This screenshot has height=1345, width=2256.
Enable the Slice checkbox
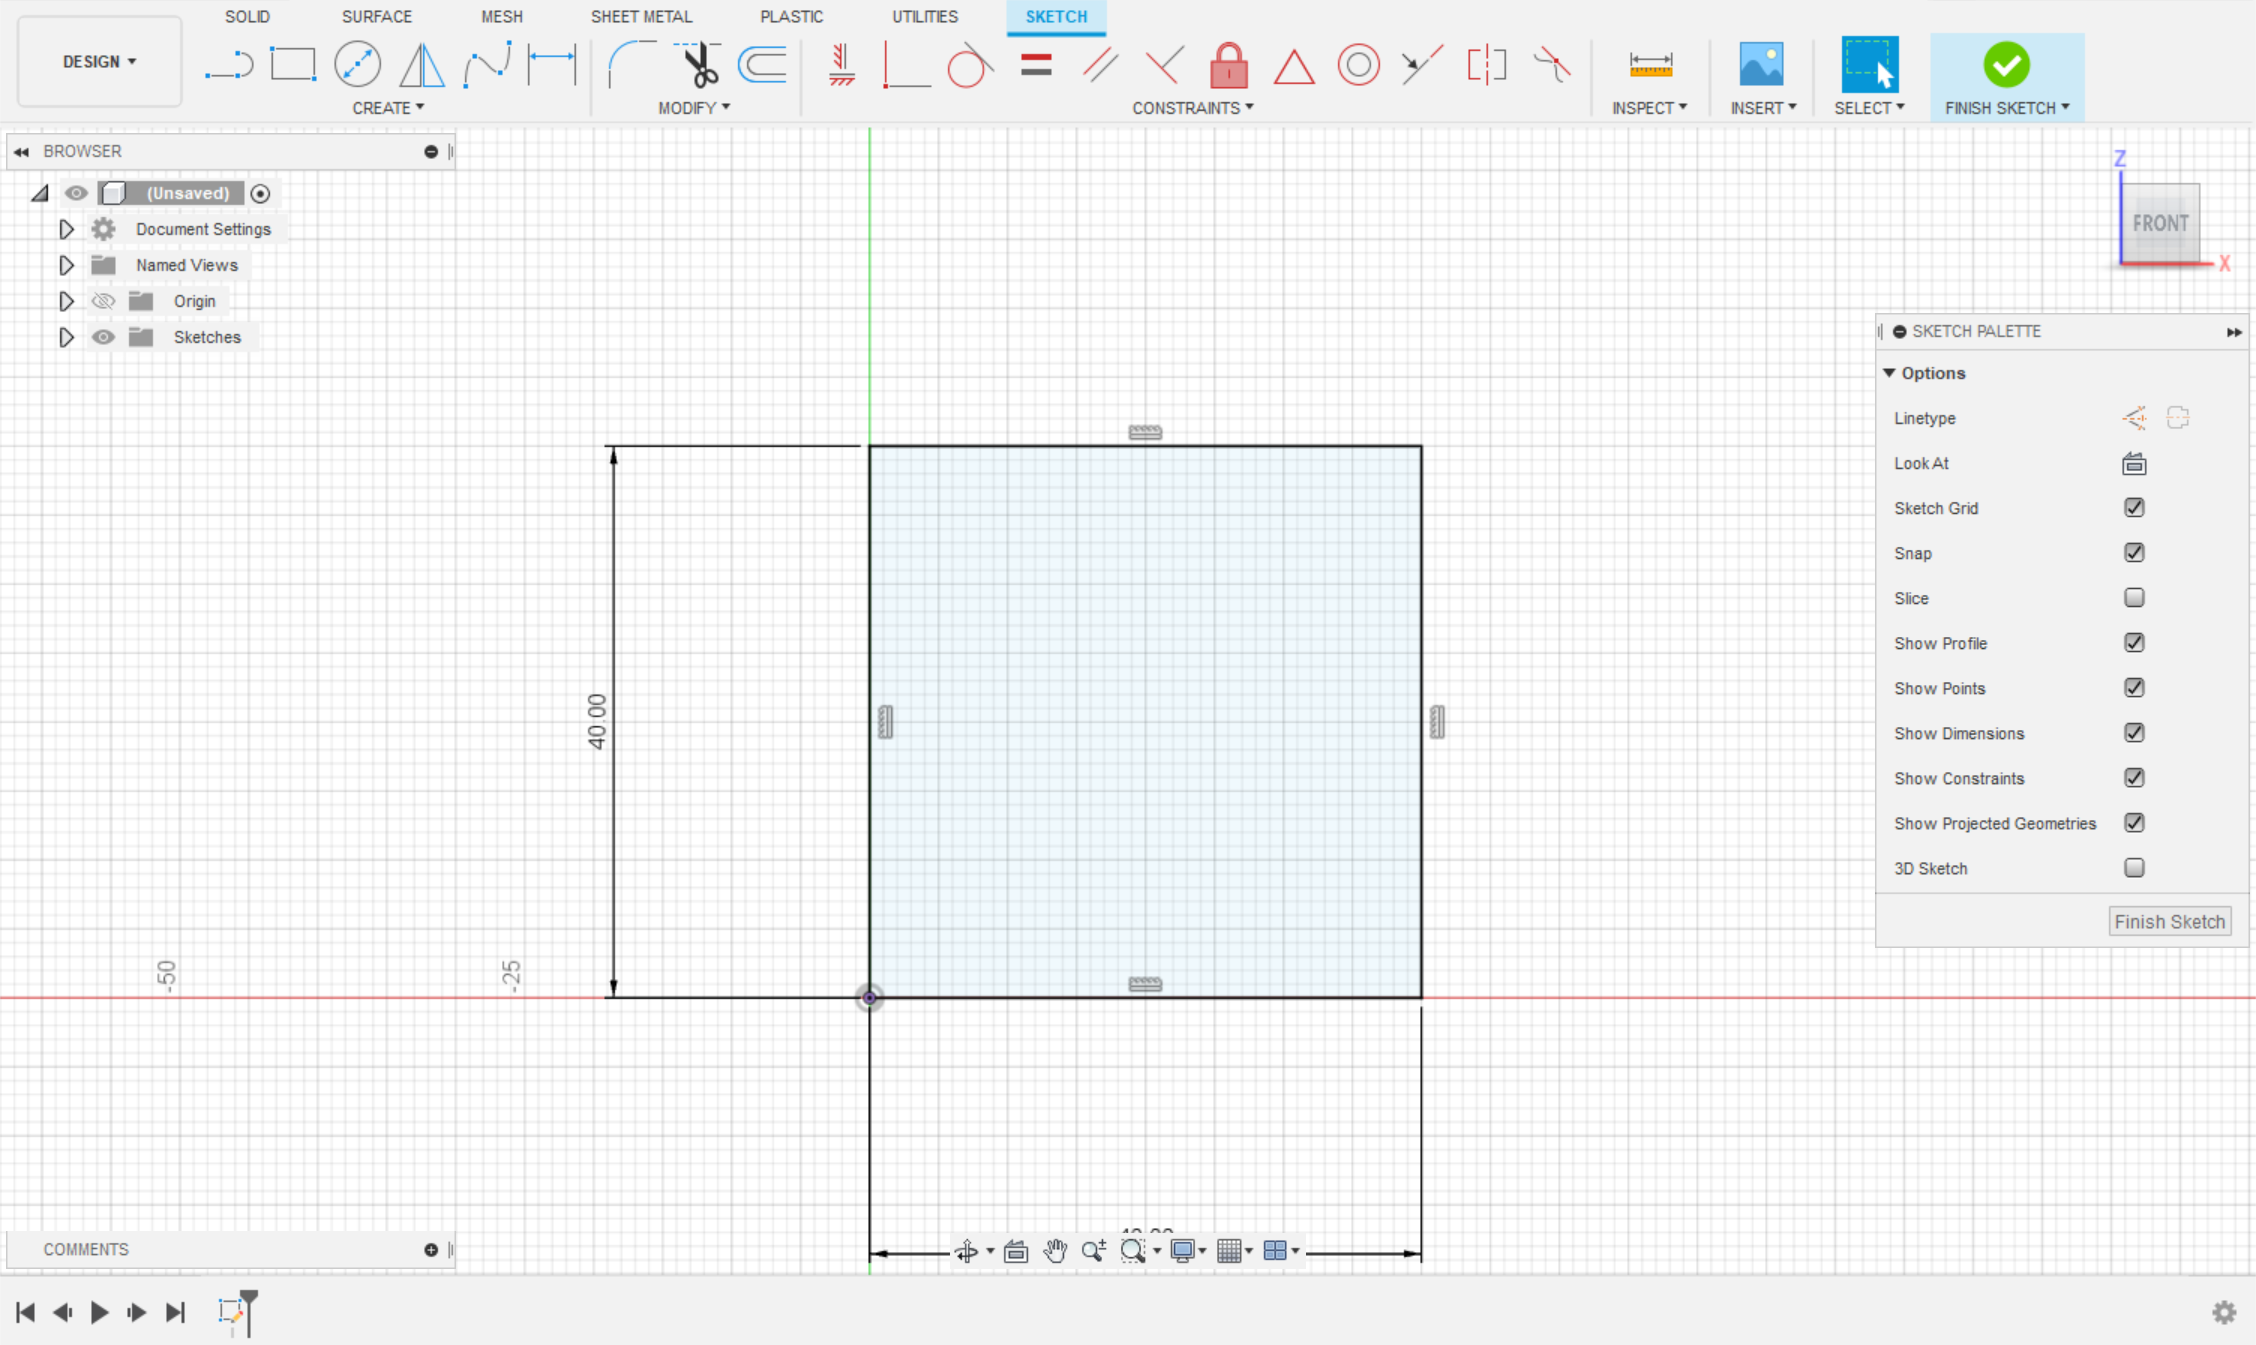point(2134,598)
